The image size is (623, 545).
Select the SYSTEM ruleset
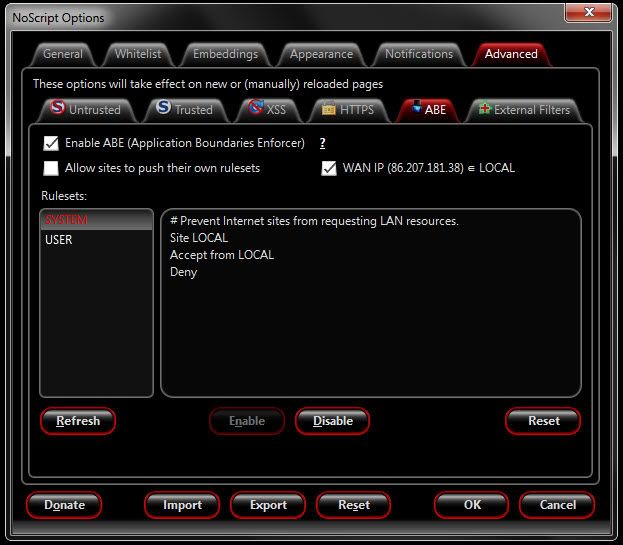pos(97,220)
